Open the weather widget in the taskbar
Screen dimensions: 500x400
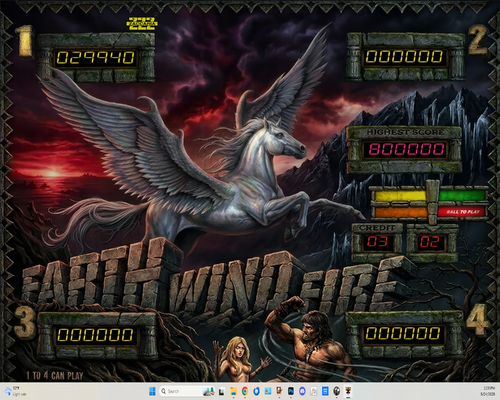(15, 391)
